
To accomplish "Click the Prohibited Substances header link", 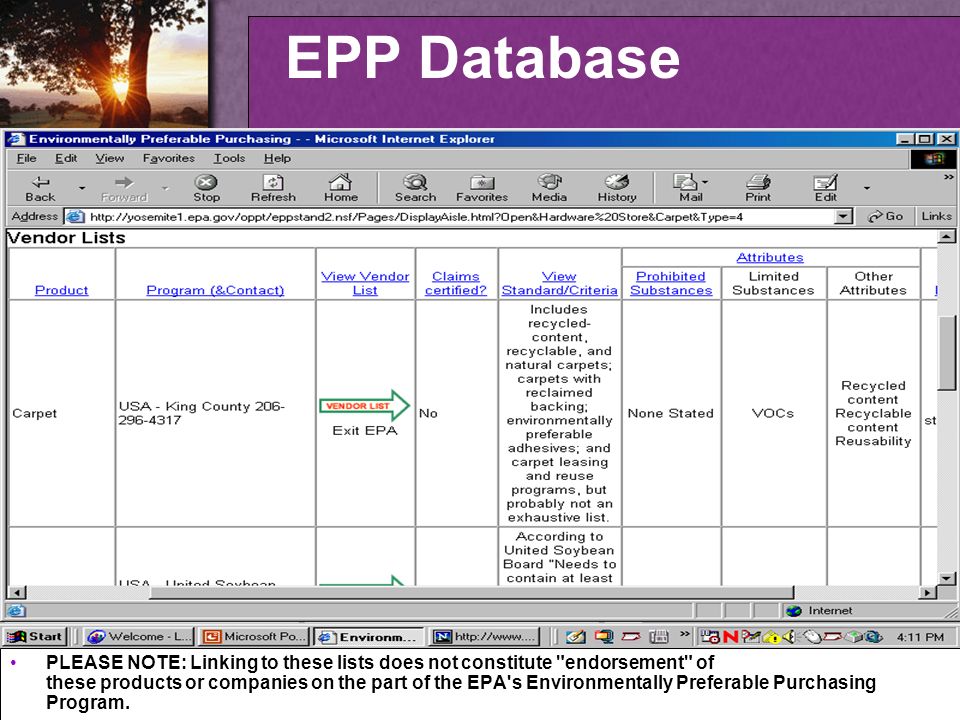I will (x=671, y=283).
